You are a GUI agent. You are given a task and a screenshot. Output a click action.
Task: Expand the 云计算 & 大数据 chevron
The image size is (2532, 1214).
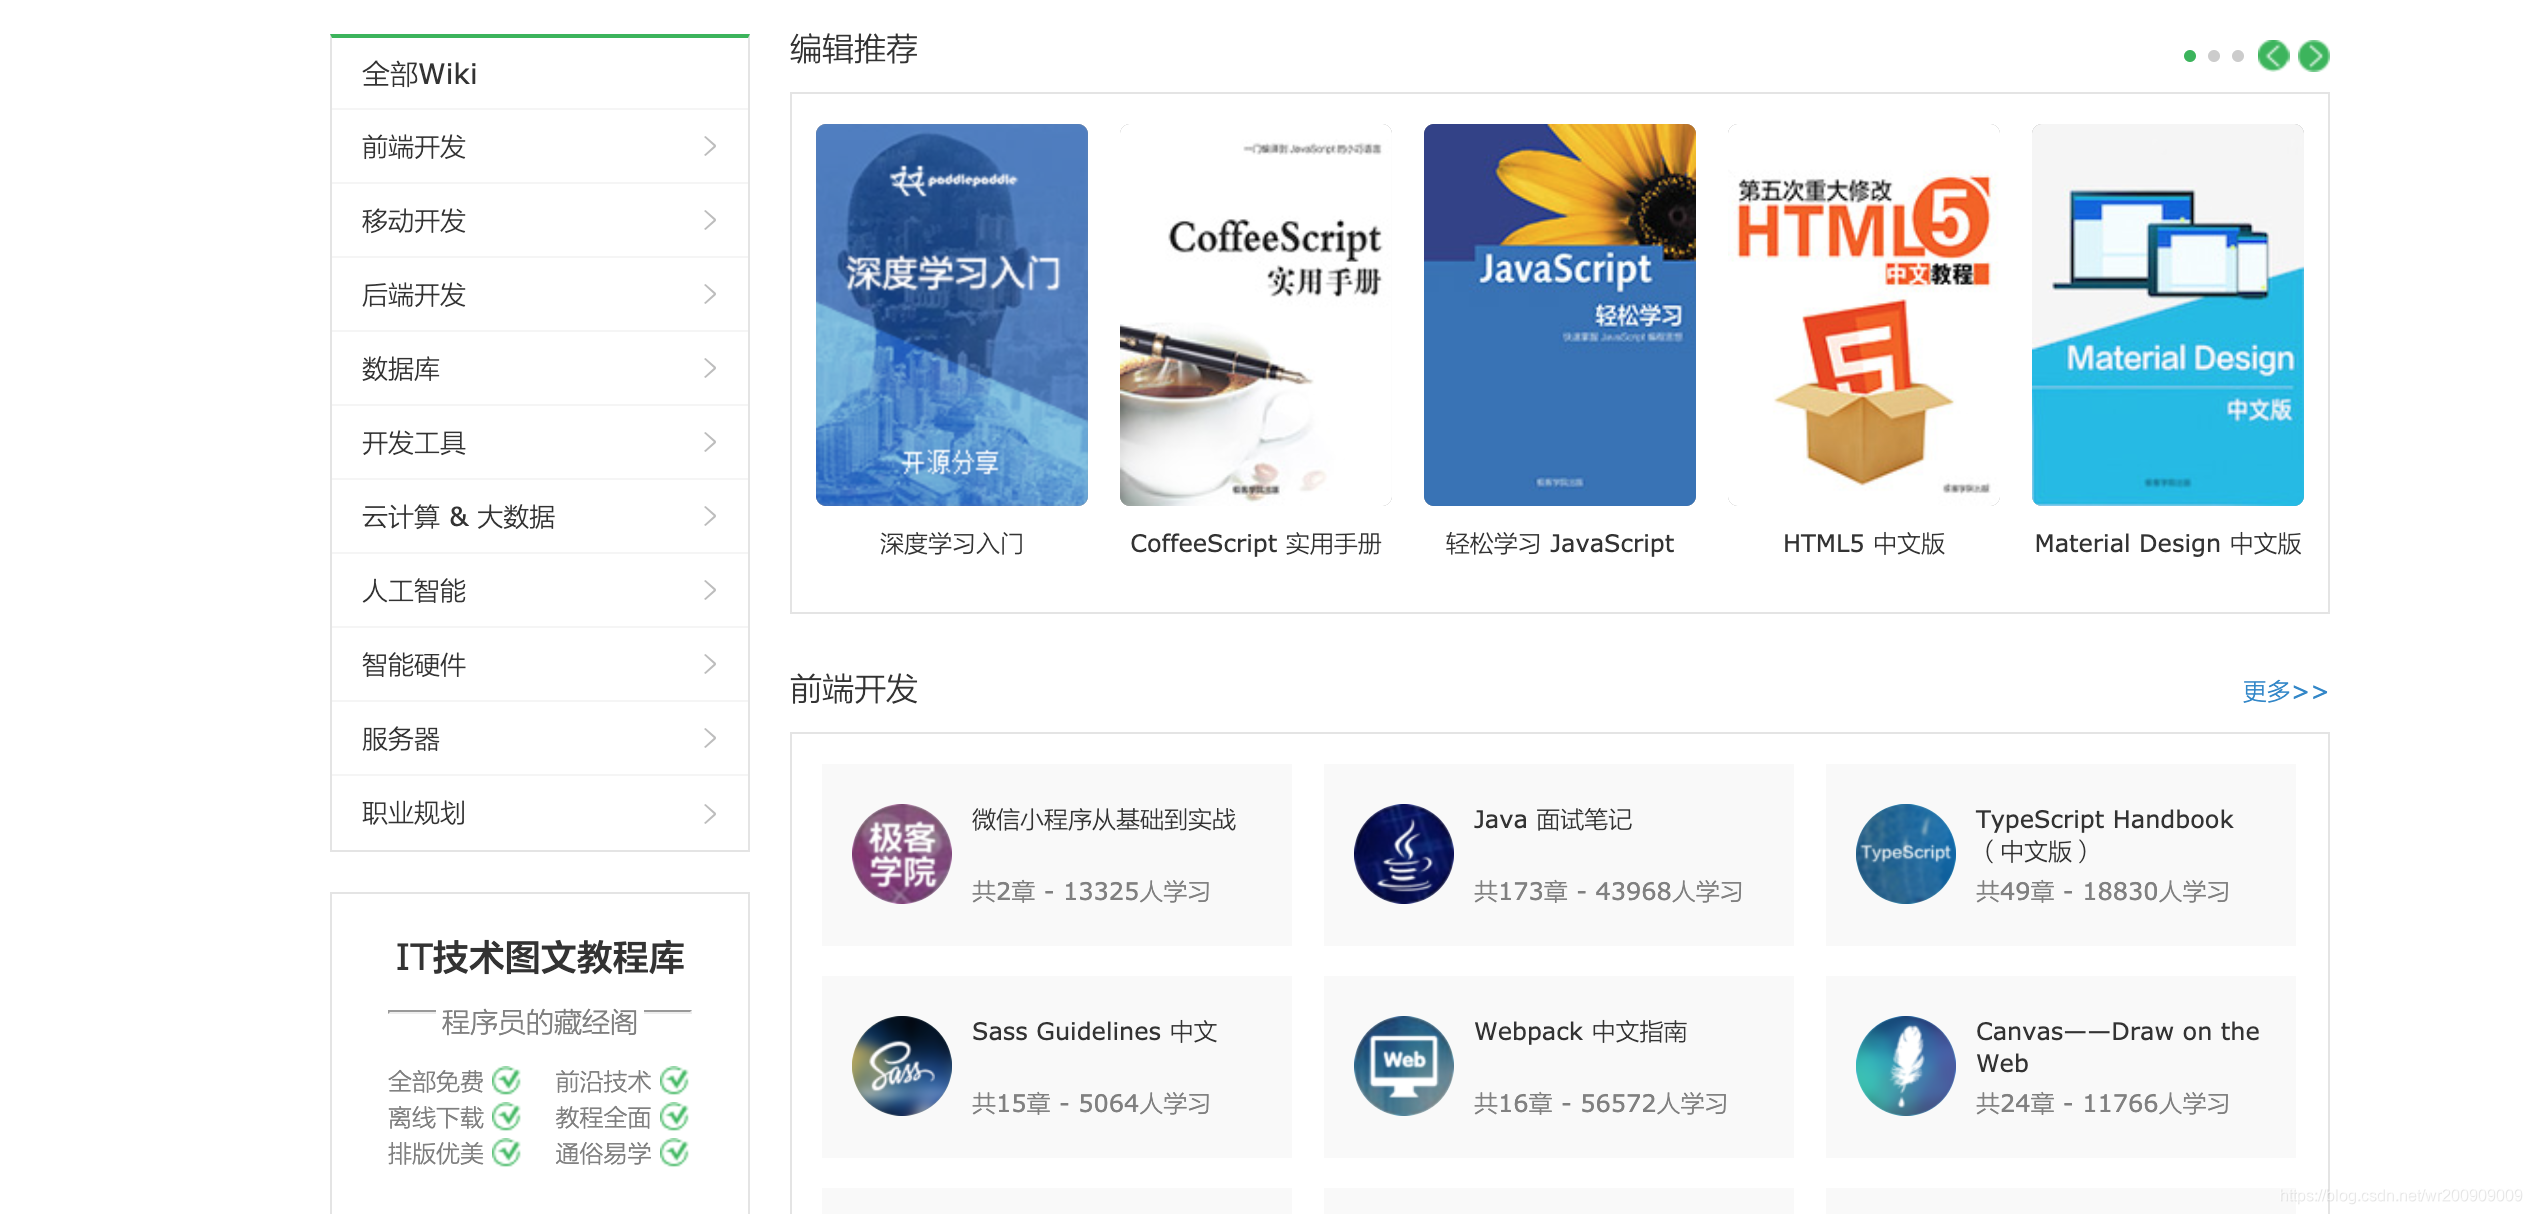pos(710,516)
